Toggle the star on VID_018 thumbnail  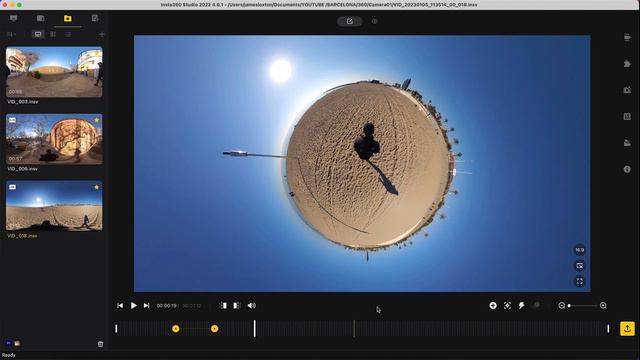coord(97,187)
